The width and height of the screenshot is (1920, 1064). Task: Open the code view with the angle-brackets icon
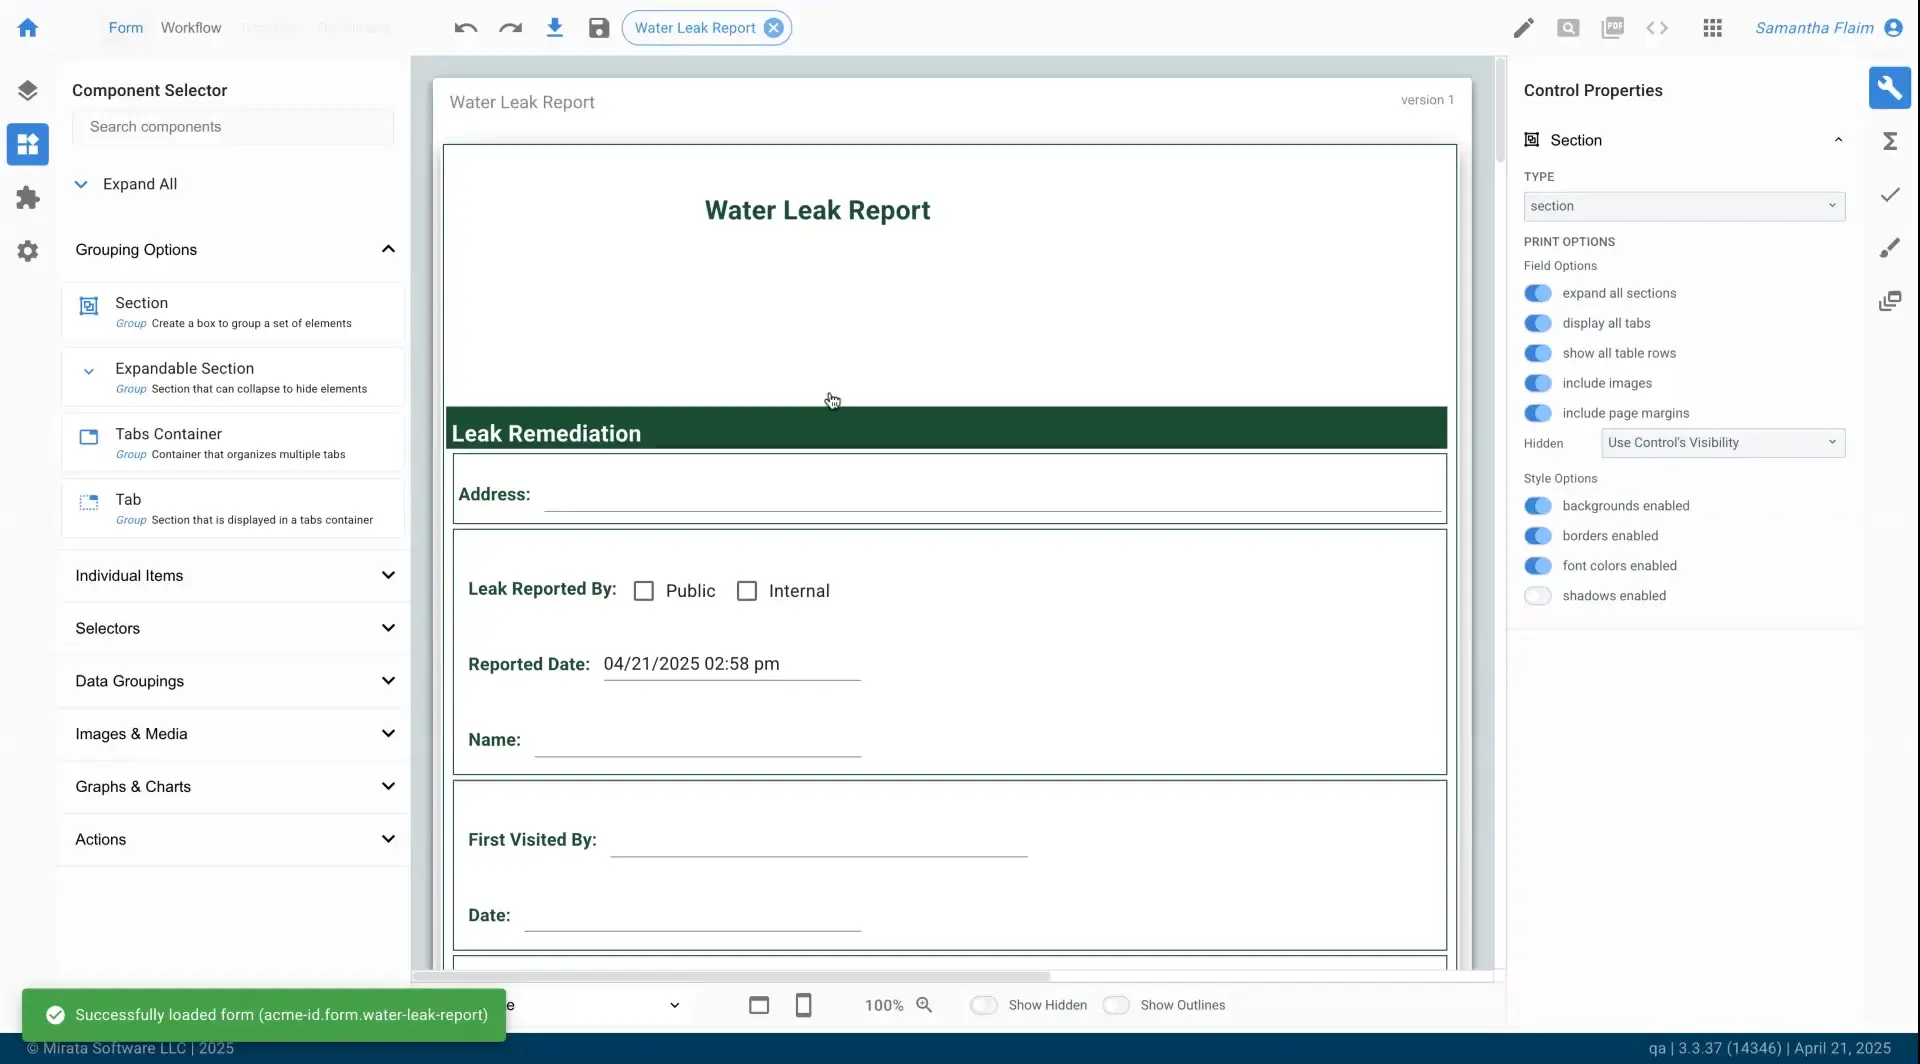pyautogui.click(x=1657, y=28)
